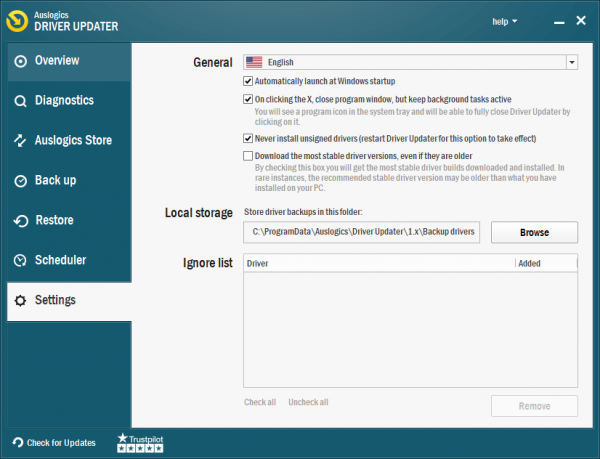
Task: Click the Scheduler clock icon
Action: 20,260
